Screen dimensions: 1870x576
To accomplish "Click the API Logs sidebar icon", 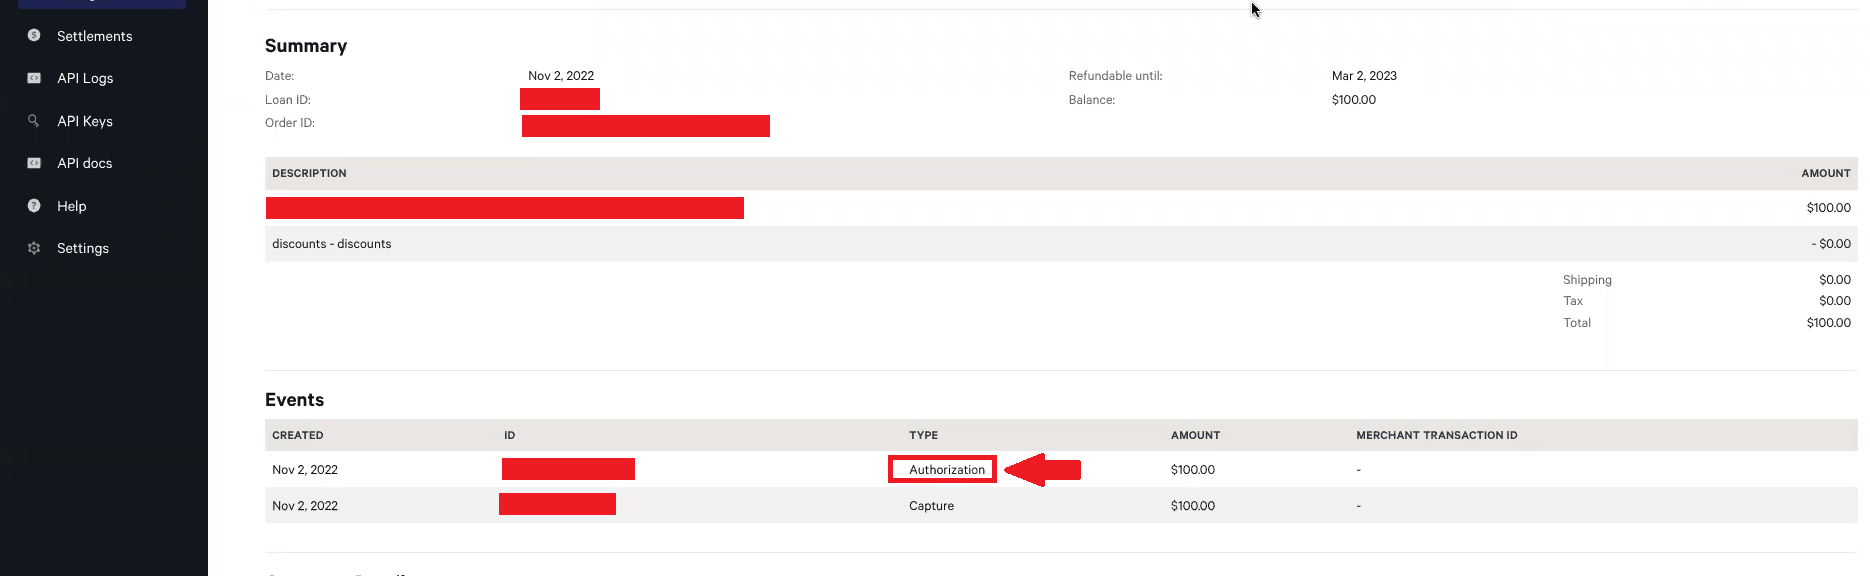I will tap(34, 78).
